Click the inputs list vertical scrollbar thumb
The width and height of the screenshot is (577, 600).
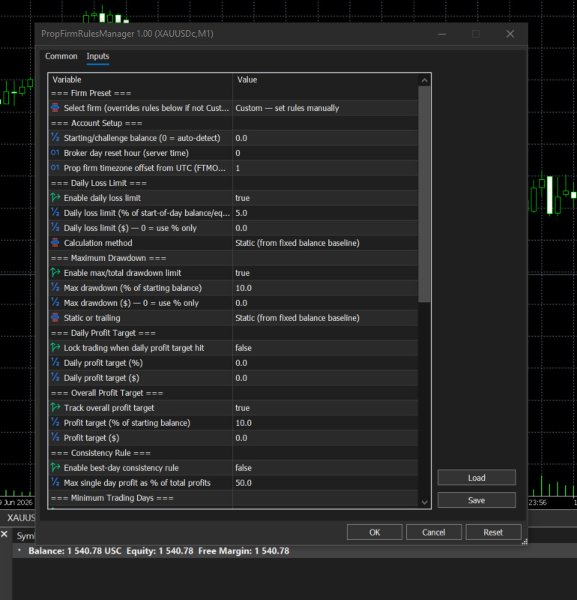(x=424, y=194)
